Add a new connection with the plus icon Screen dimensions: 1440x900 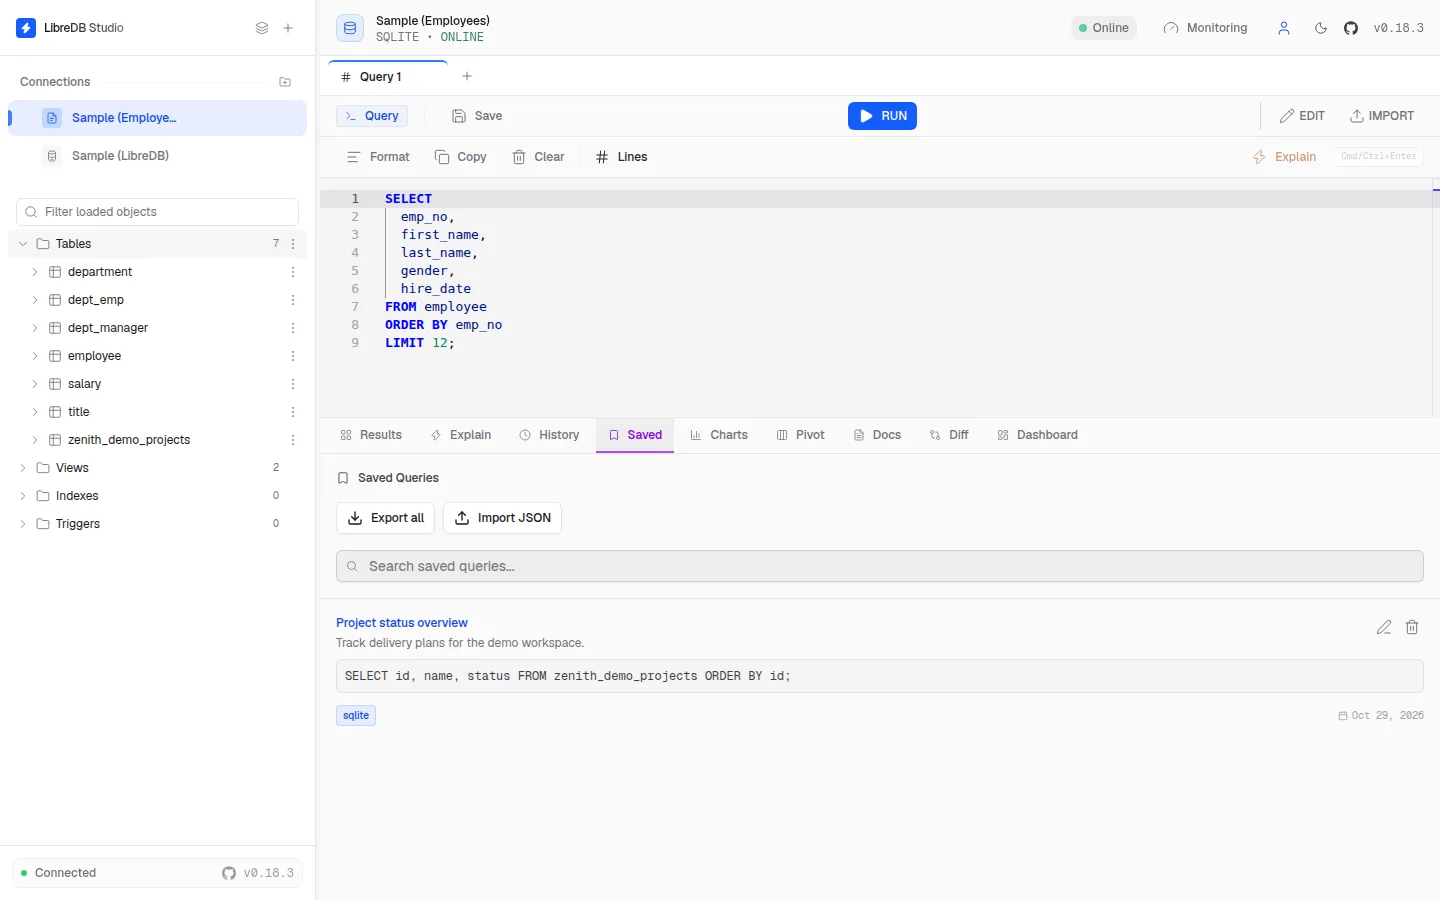coord(288,28)
